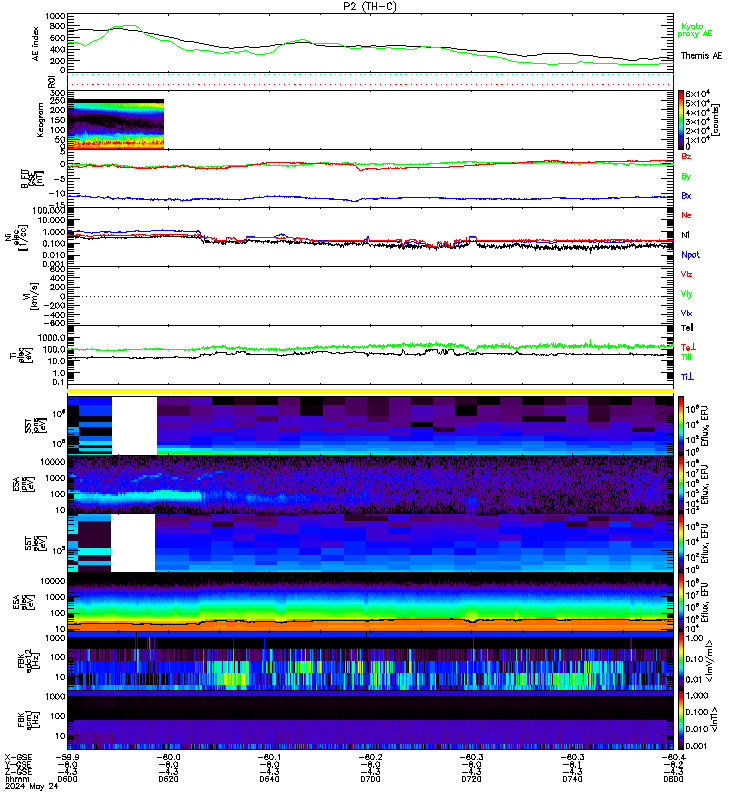Click the X-GSE value -60.2
This screenshot has height=800, width=750.
370,757
